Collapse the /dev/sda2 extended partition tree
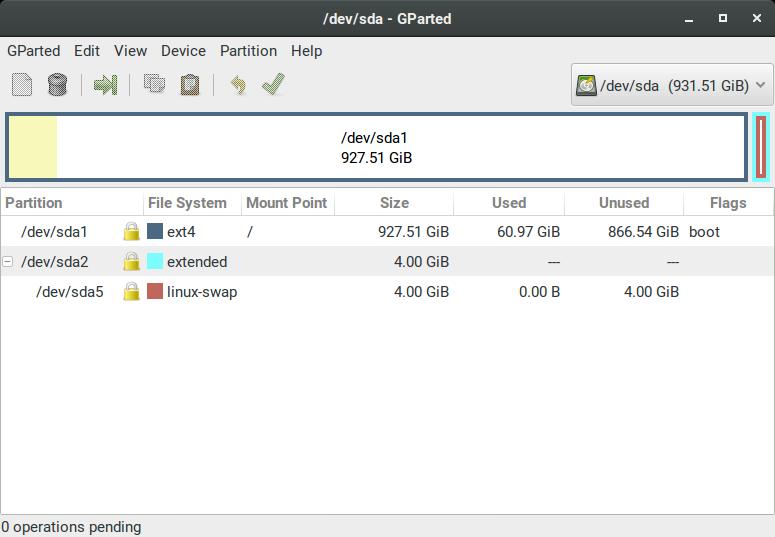775x537 pixels. coord(7,262)
